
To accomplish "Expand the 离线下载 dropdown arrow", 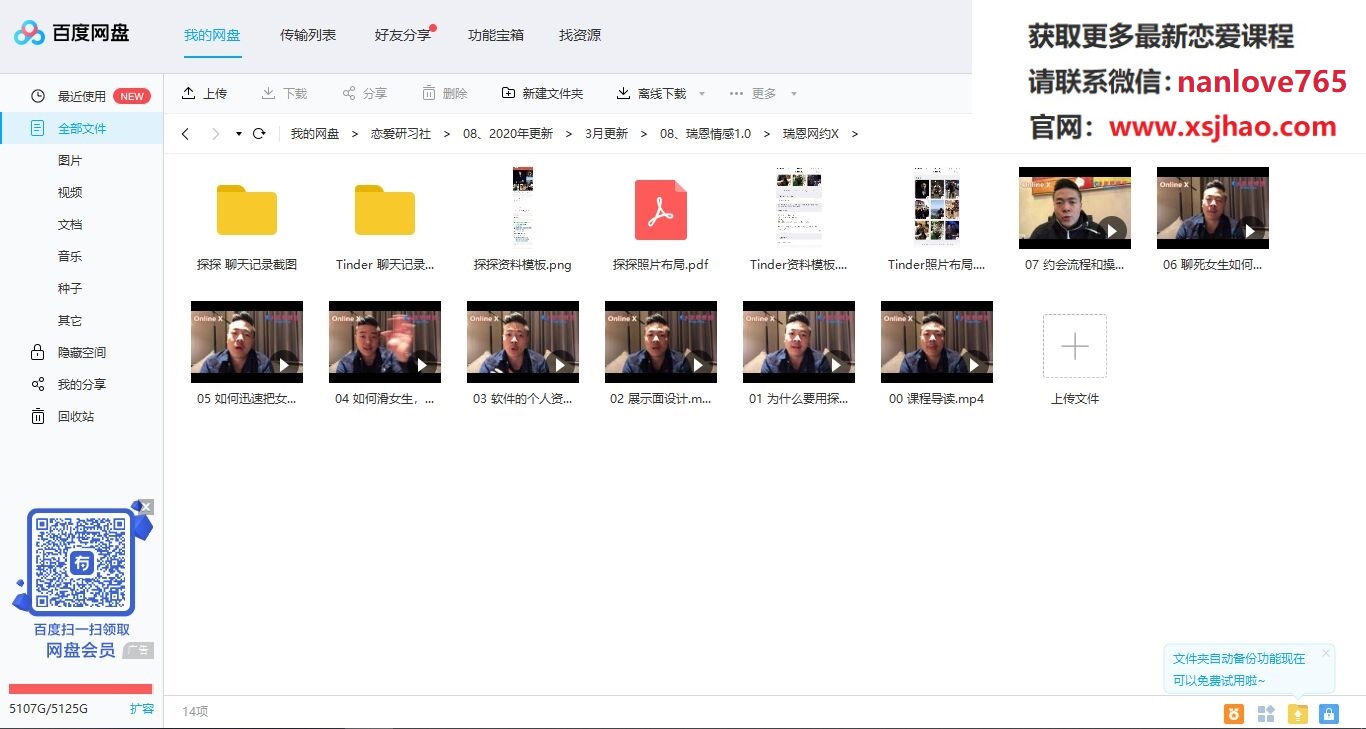I will point(702,94).
